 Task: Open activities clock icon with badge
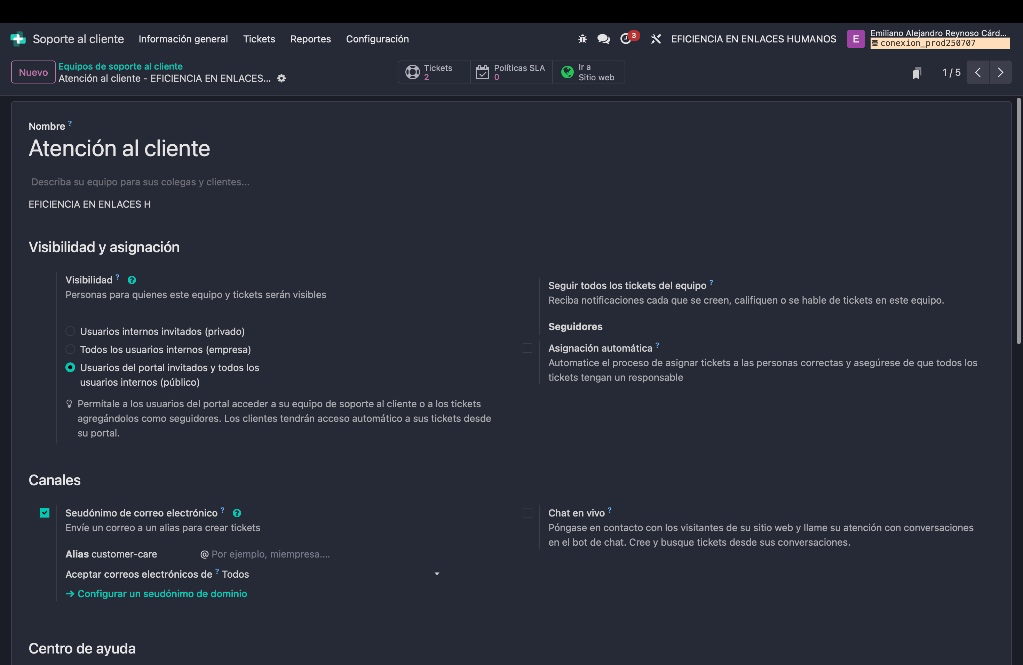tap(627, 39)
